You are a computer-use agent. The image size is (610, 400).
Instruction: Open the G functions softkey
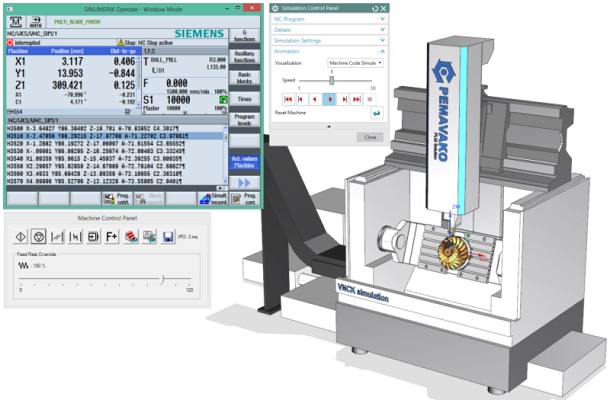pos(244,36)
